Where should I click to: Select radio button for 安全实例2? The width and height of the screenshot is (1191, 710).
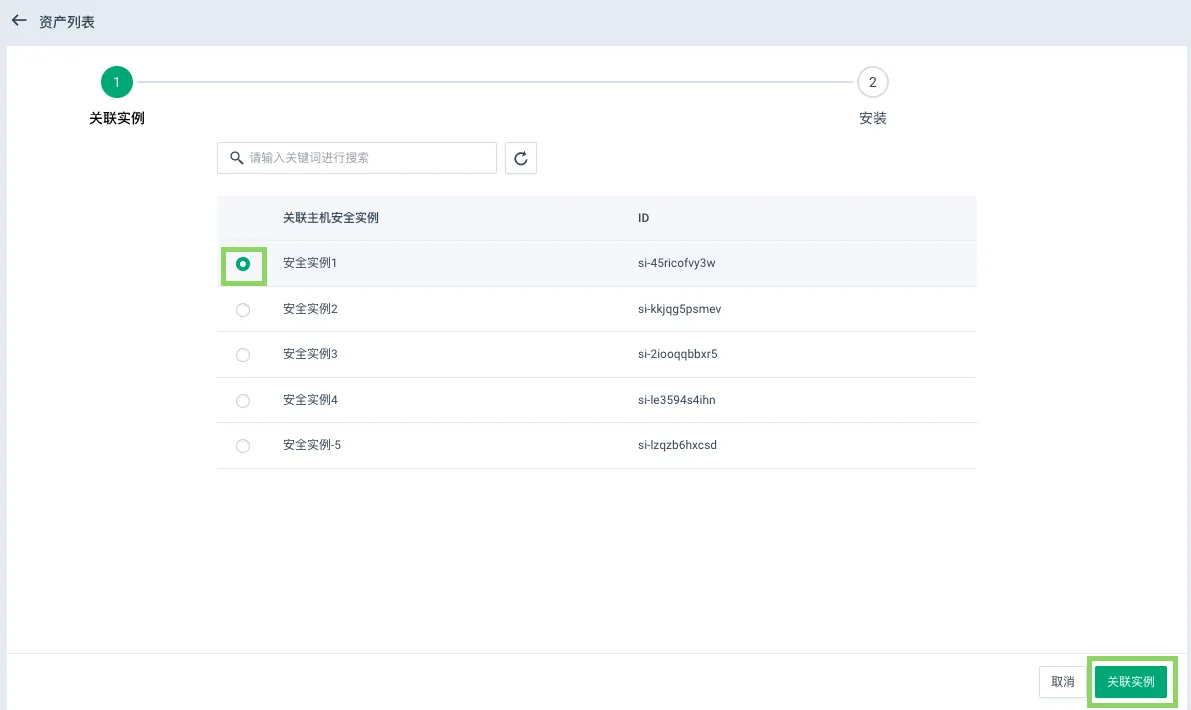pyautogui.click(x=243, y=310)
